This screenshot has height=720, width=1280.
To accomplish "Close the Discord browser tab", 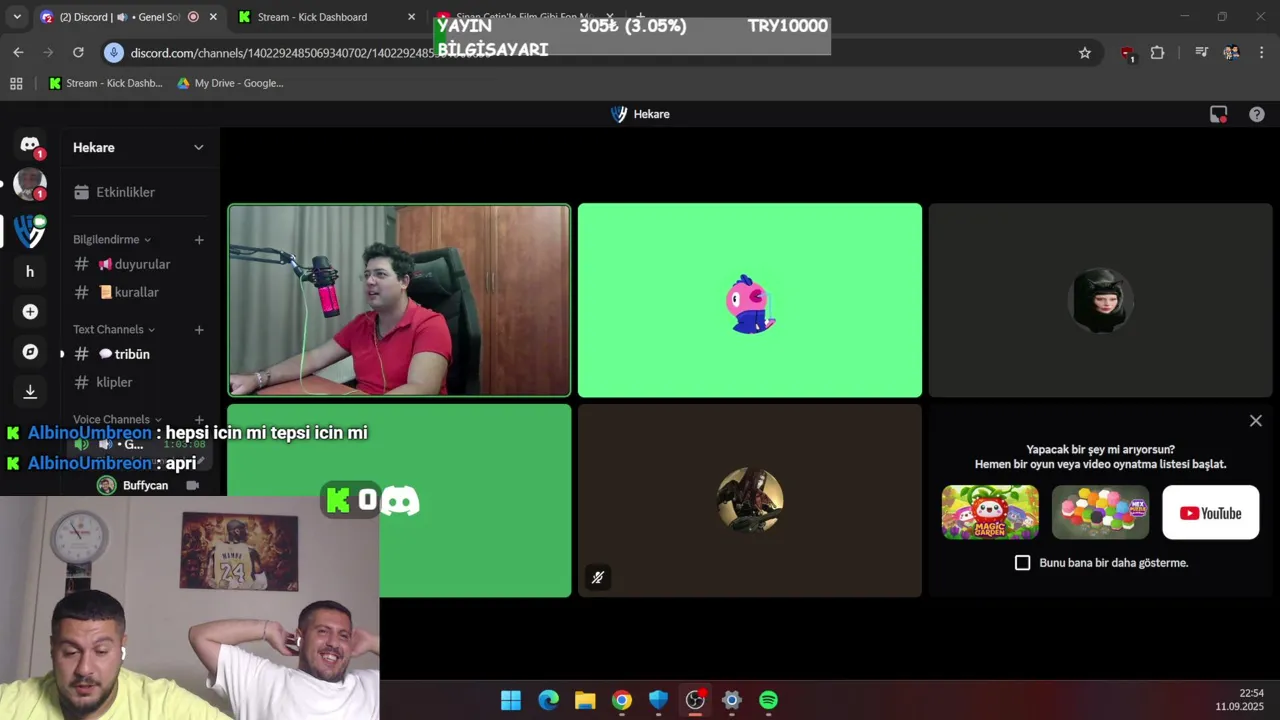I will tap(212, 17).
